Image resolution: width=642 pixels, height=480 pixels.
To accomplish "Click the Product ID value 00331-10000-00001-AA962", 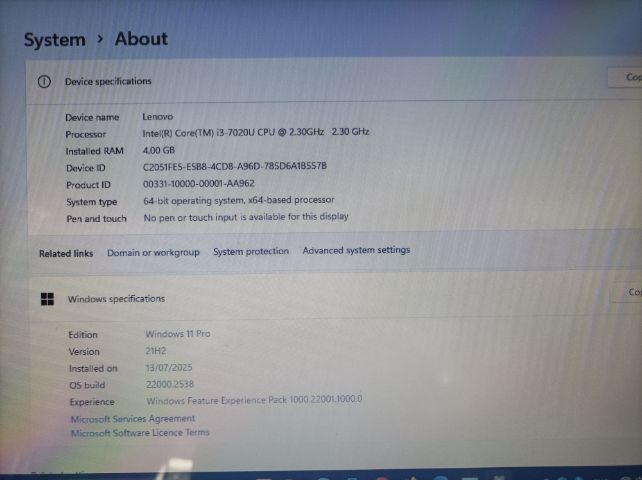I will click(199, 183).
